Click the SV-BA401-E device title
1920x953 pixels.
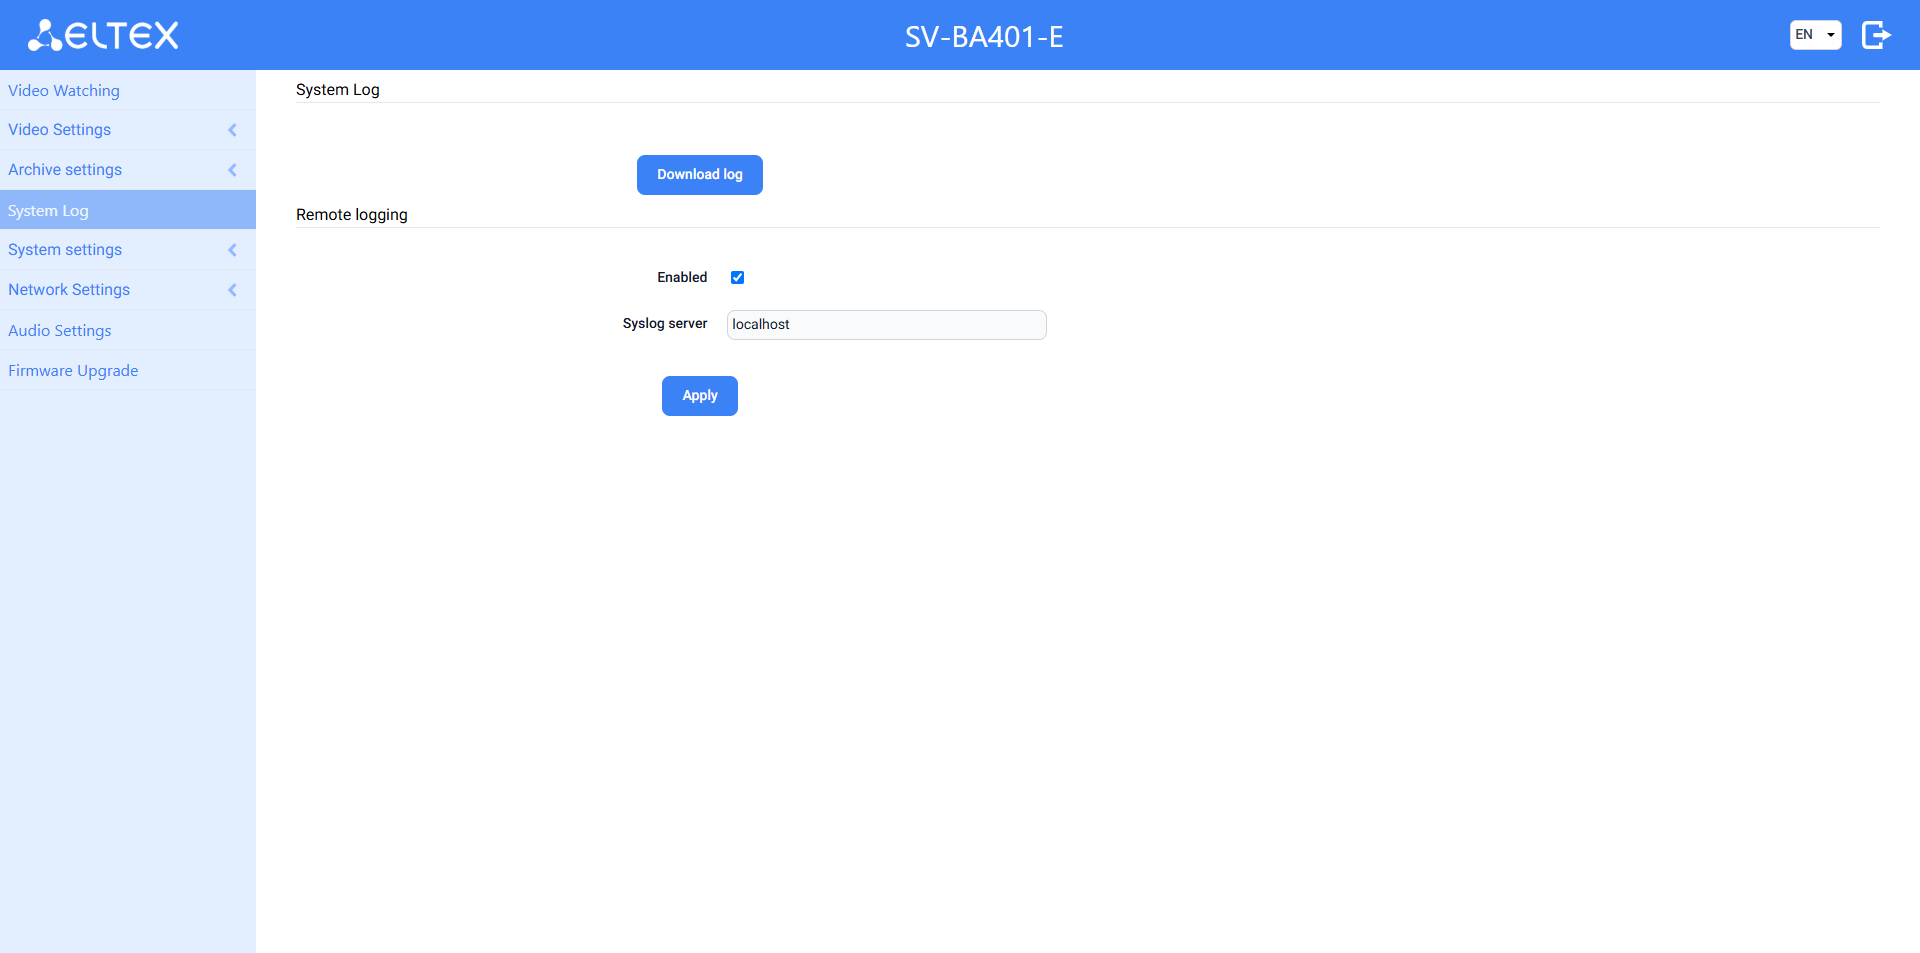pyautogui.click(x=984, y=37)
